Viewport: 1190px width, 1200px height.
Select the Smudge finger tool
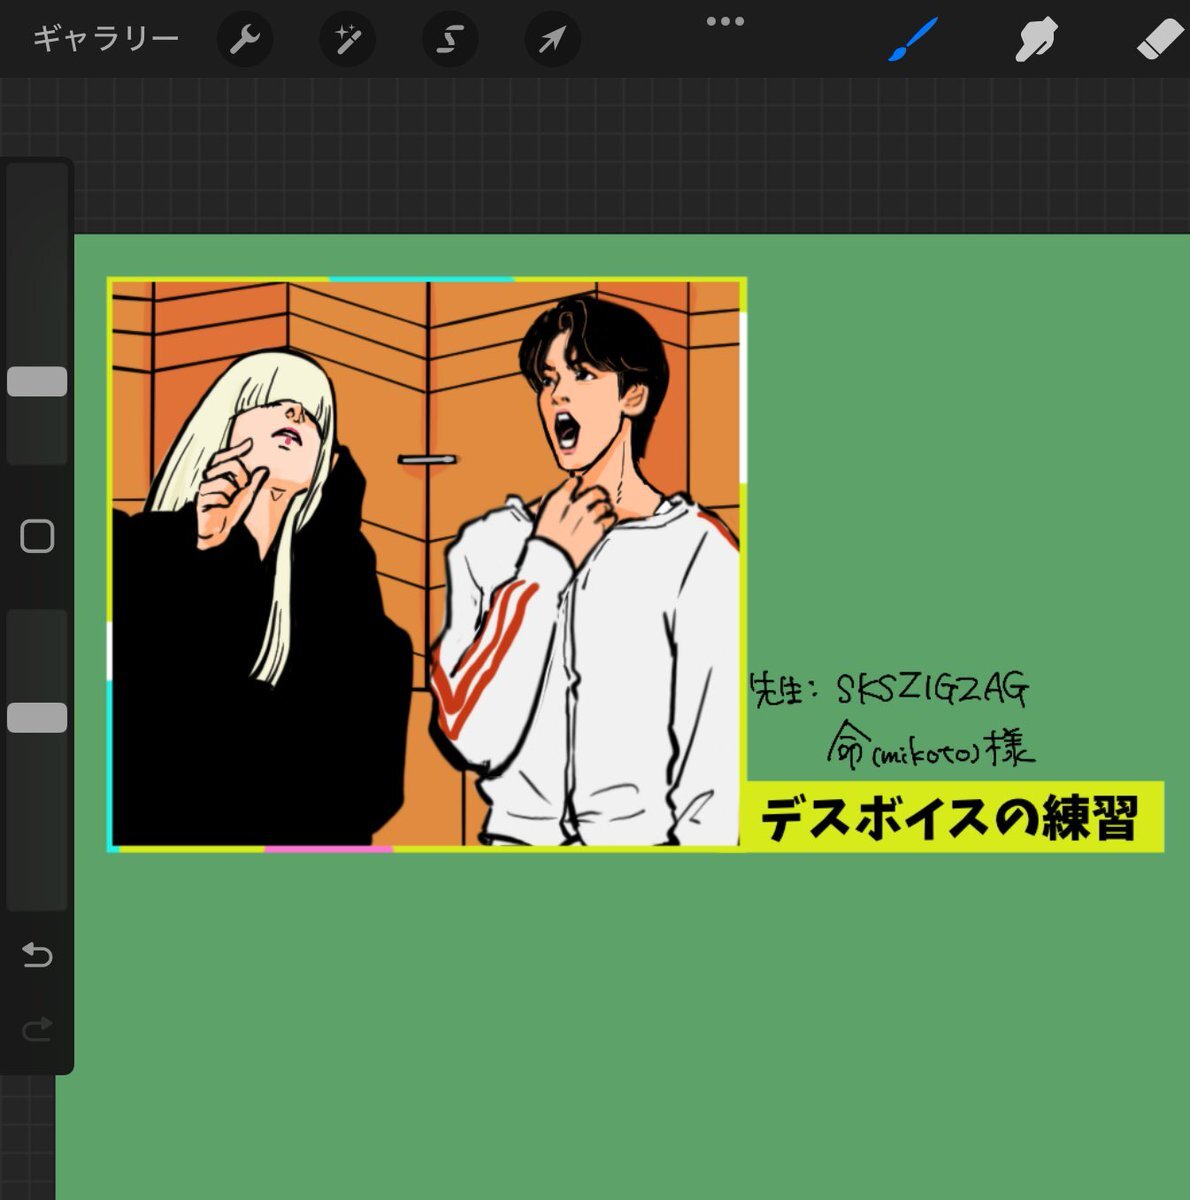point(1035,41)
